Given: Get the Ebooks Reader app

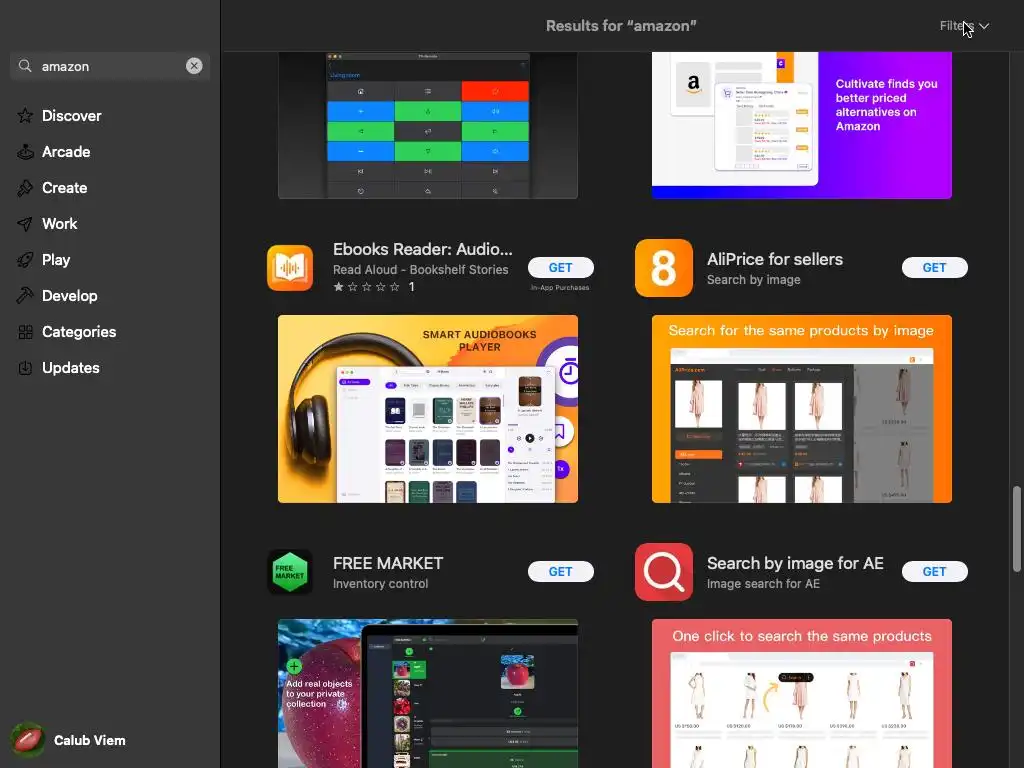Looking at the screenshot, I should pos(560,268).
